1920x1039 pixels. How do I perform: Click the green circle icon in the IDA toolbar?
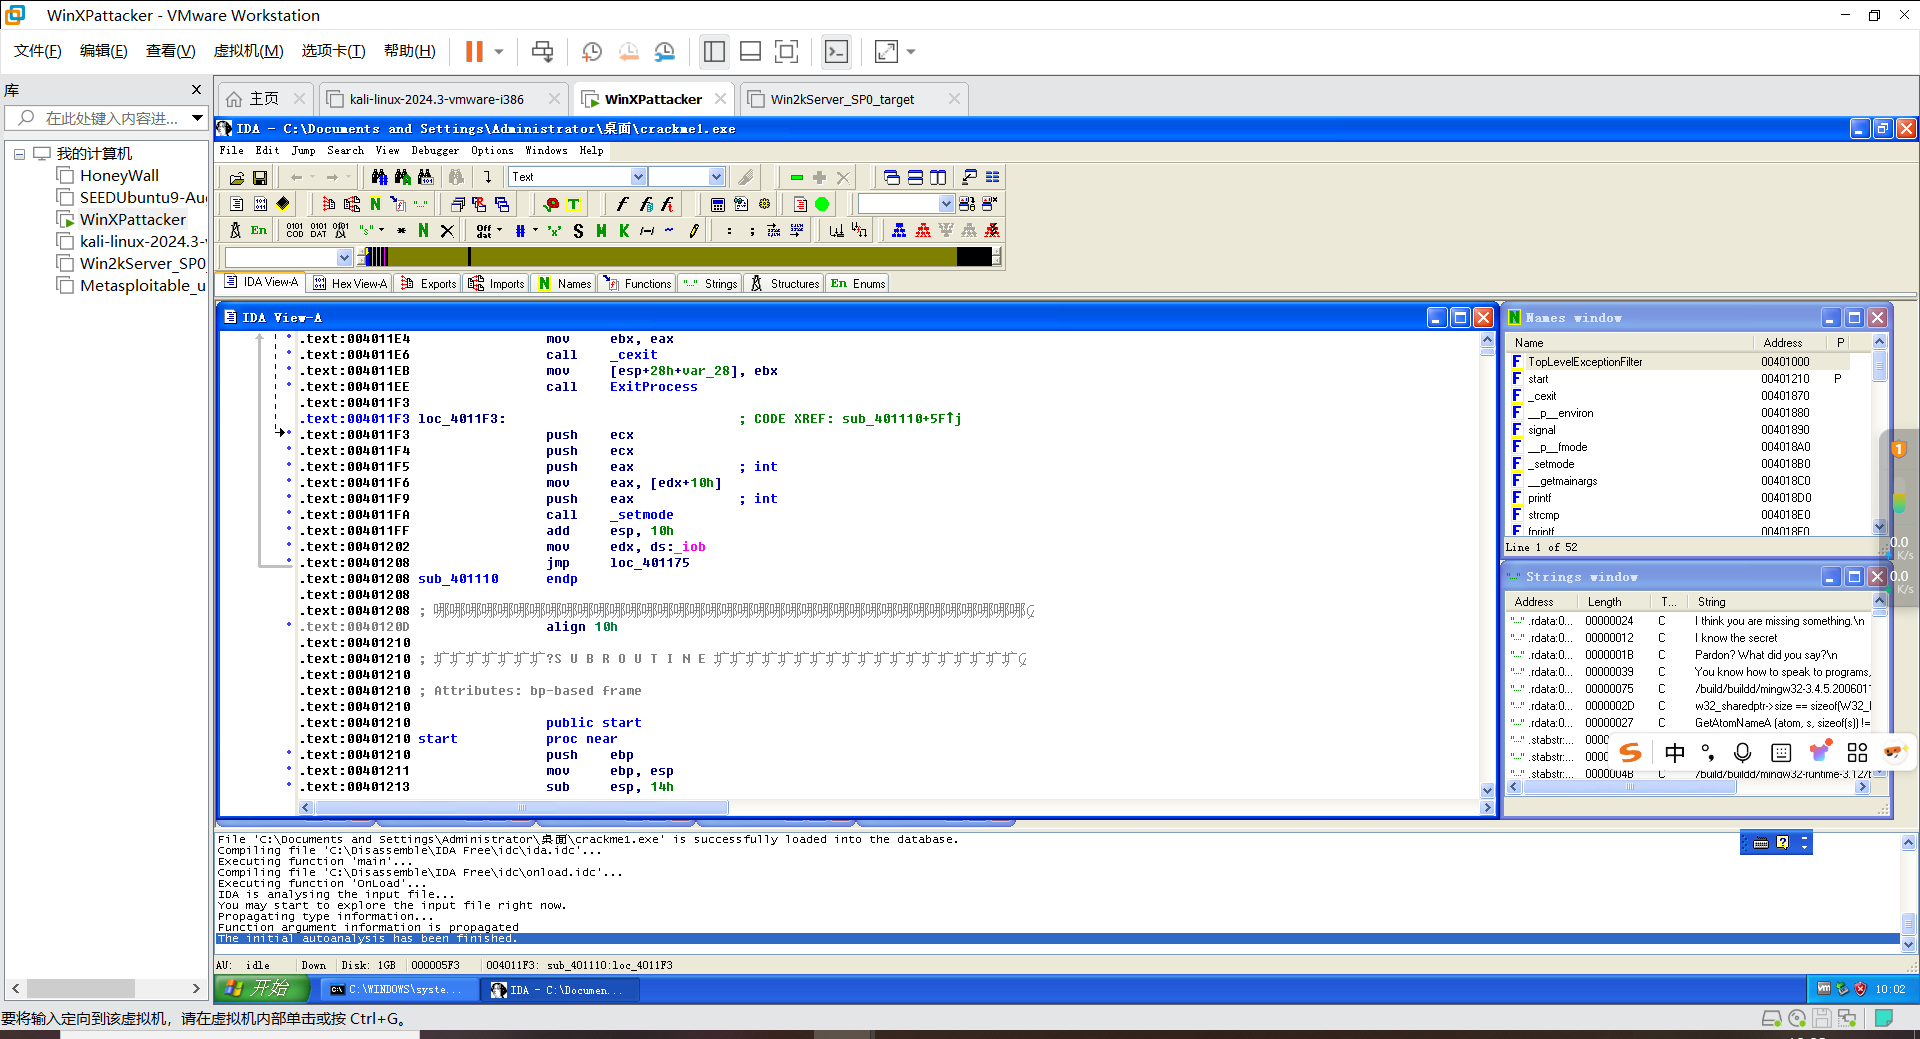pos(822,204)
